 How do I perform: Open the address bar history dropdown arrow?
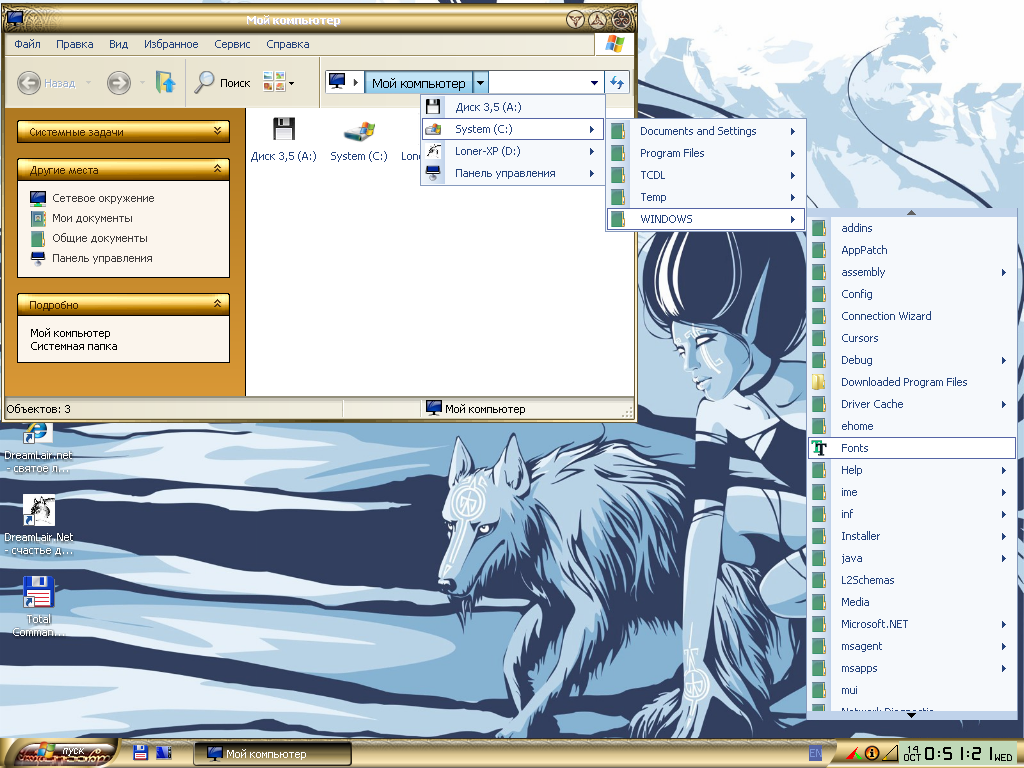[x=595, y=83]
